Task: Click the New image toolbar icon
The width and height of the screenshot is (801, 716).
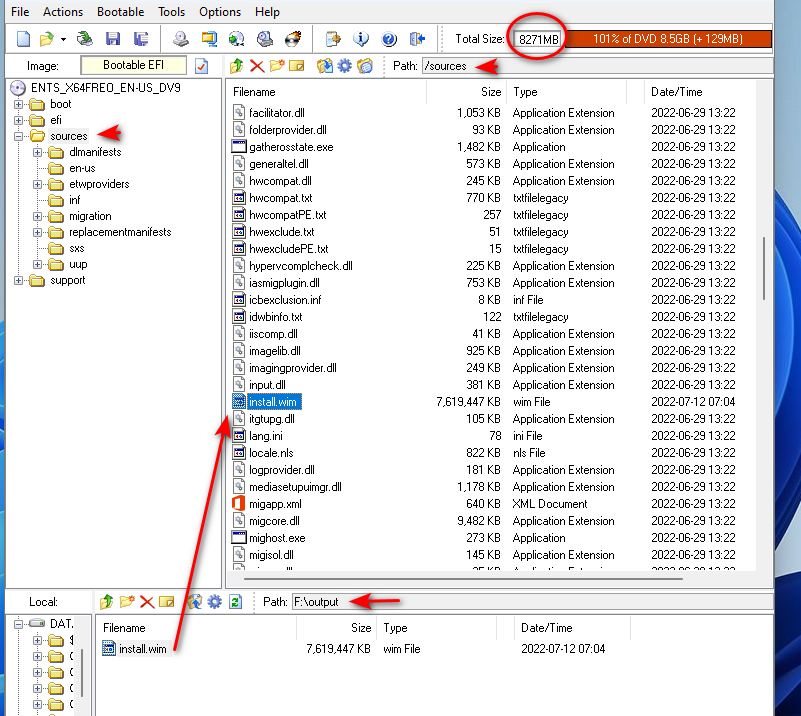Action: click(x=23, y=39)
